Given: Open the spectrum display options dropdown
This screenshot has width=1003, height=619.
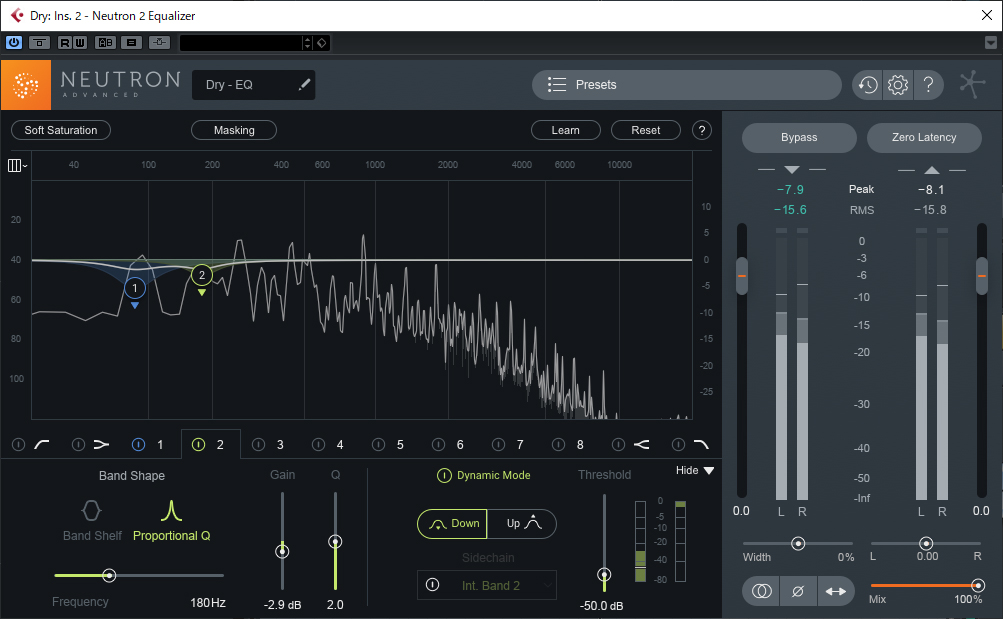Looking at the screenshot, I should tap(17, 166).
